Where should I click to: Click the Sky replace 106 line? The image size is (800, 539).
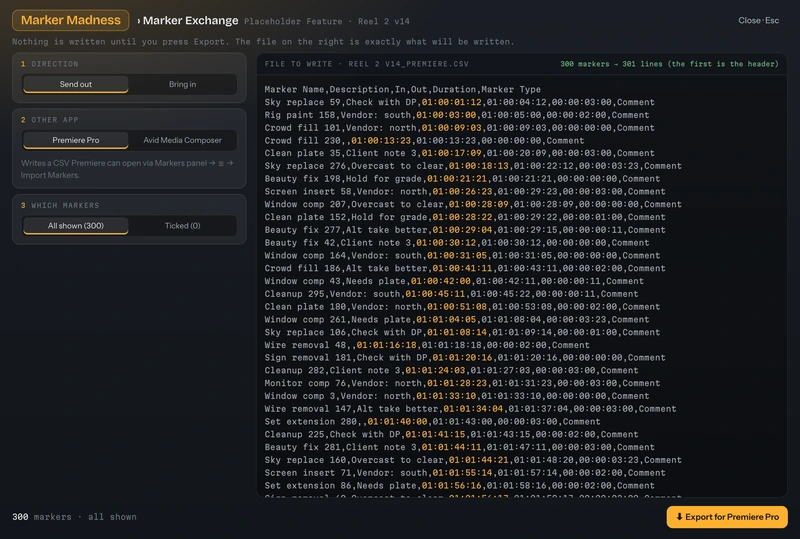pos(462,332)
